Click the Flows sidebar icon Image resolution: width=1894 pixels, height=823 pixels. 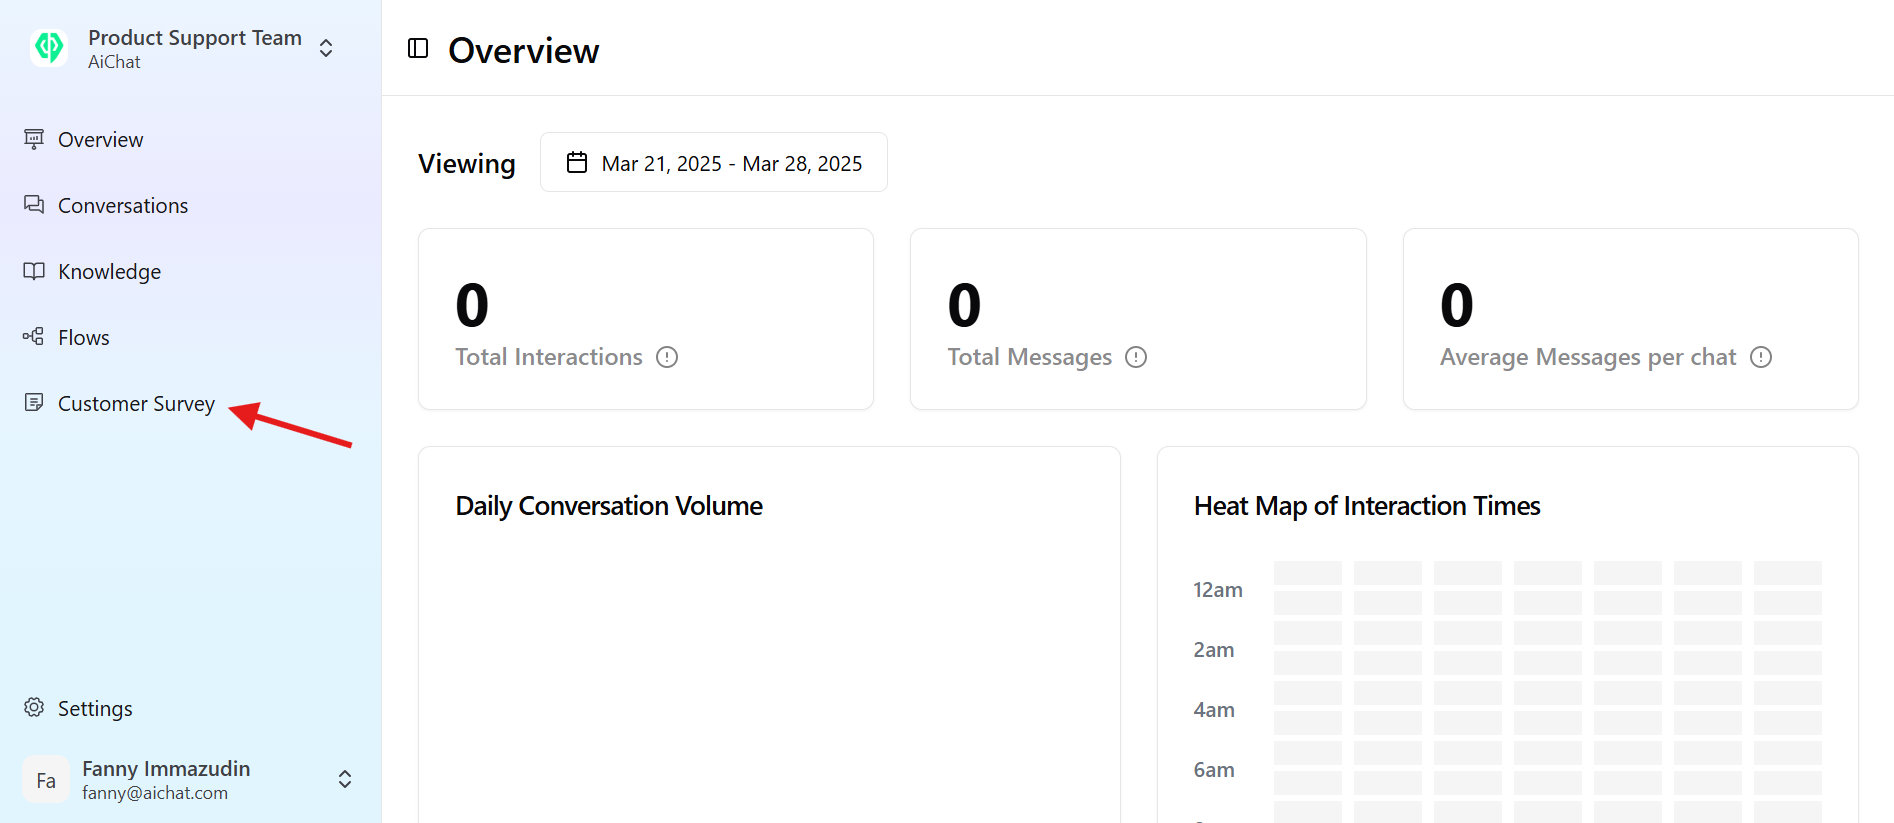click(34, 337)
